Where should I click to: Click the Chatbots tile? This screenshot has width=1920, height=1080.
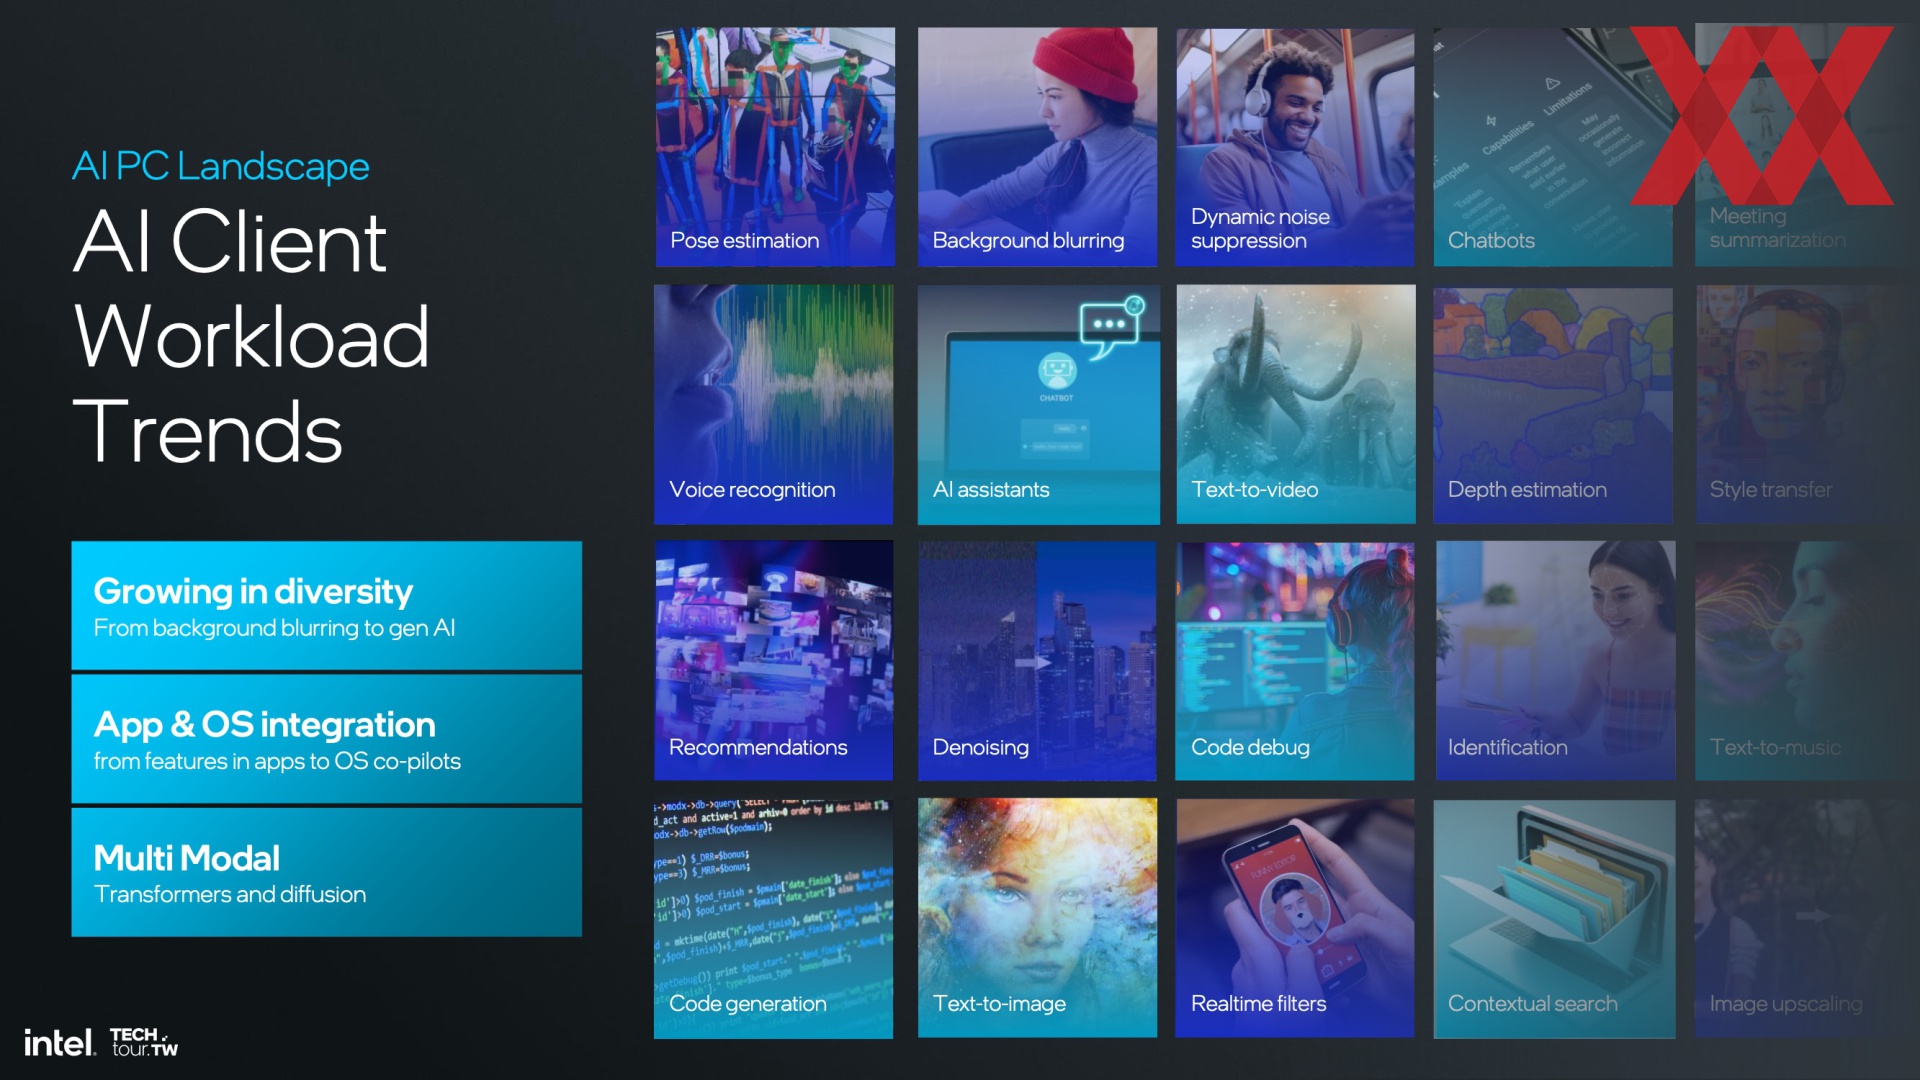[x=1553, y=147]
